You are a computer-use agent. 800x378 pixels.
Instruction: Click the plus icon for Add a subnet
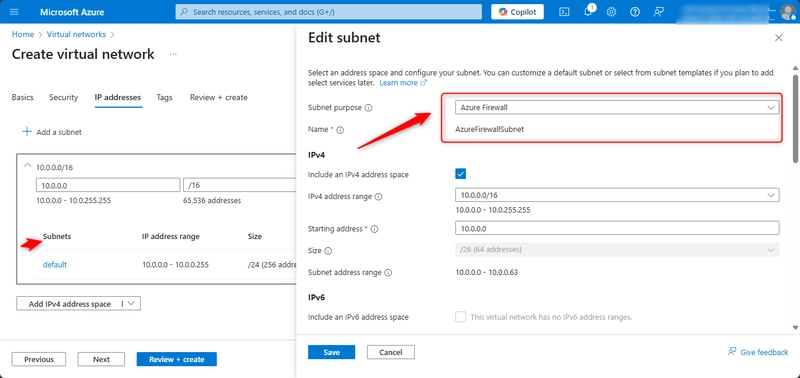[x=27, y=132]
